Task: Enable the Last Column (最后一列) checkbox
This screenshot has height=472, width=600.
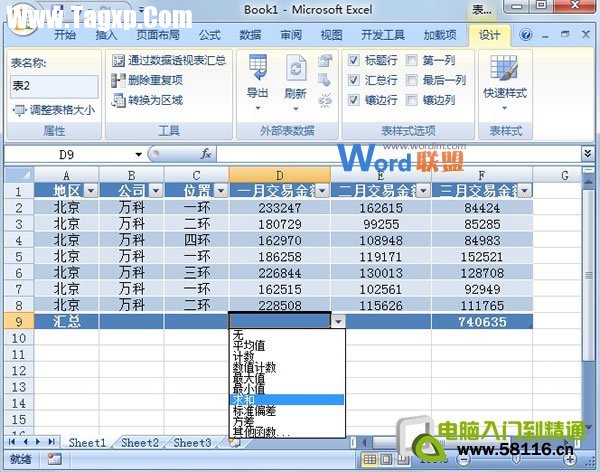Action: pyautogui.click(x=412, y=80)
